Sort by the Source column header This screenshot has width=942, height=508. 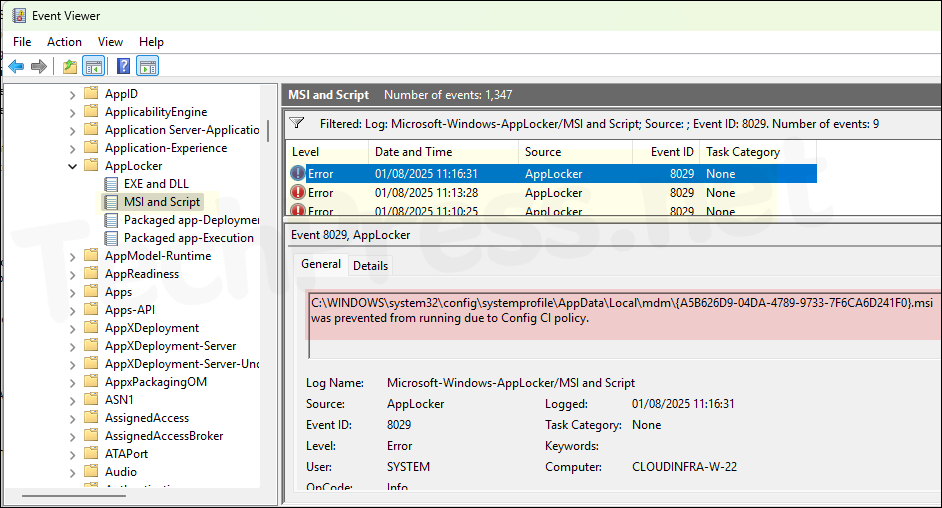pyautogui.click(x=576, y=152)
